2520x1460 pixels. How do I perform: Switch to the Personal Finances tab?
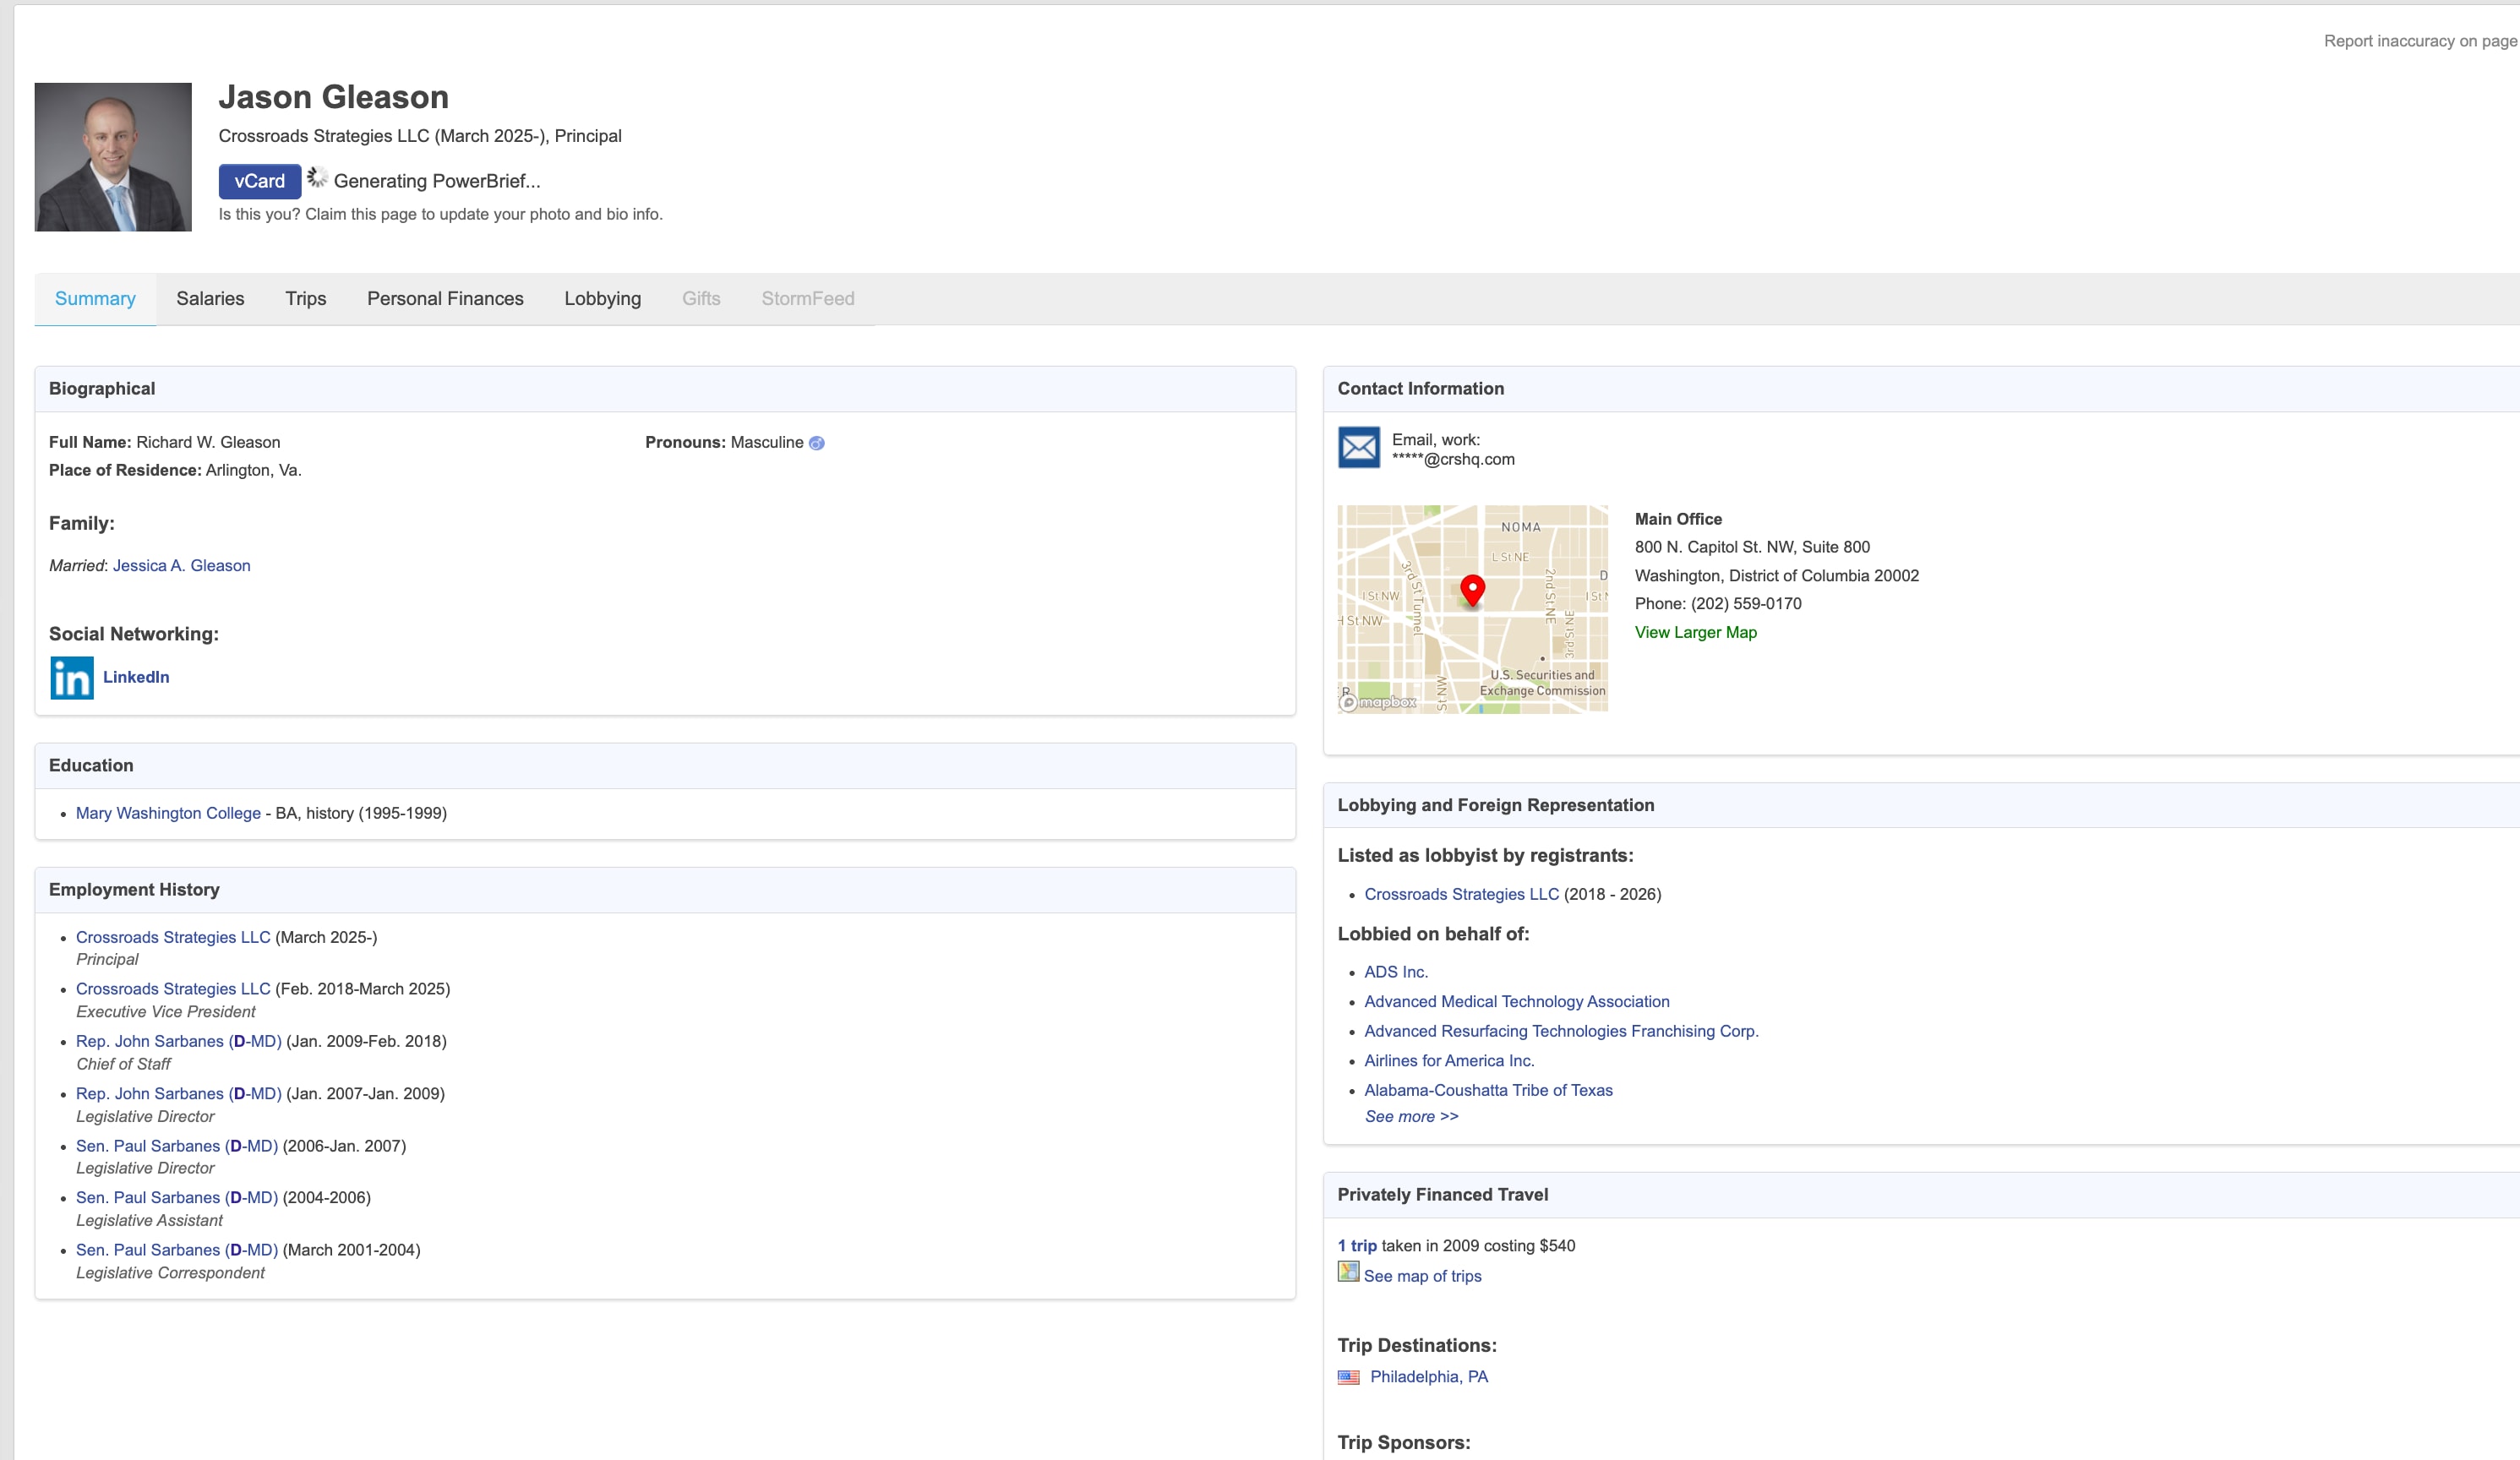click(x=445, y=299)
